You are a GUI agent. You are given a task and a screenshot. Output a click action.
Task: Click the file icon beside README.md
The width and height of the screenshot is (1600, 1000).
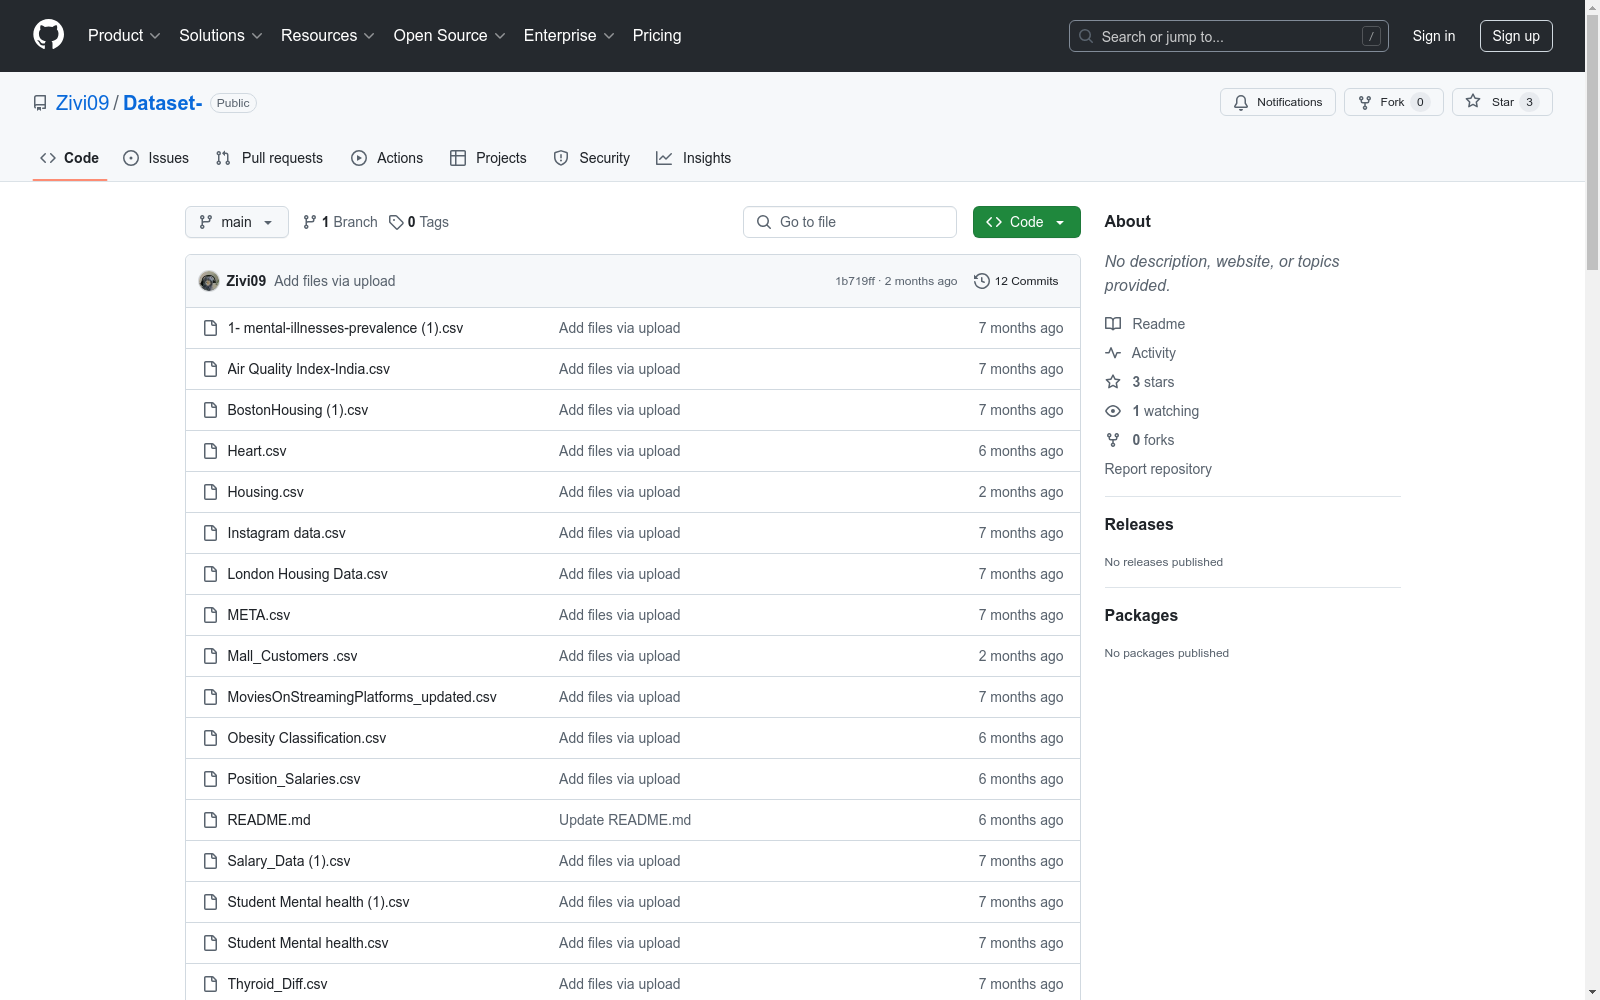pyautogui.click(x=210, y=820)
